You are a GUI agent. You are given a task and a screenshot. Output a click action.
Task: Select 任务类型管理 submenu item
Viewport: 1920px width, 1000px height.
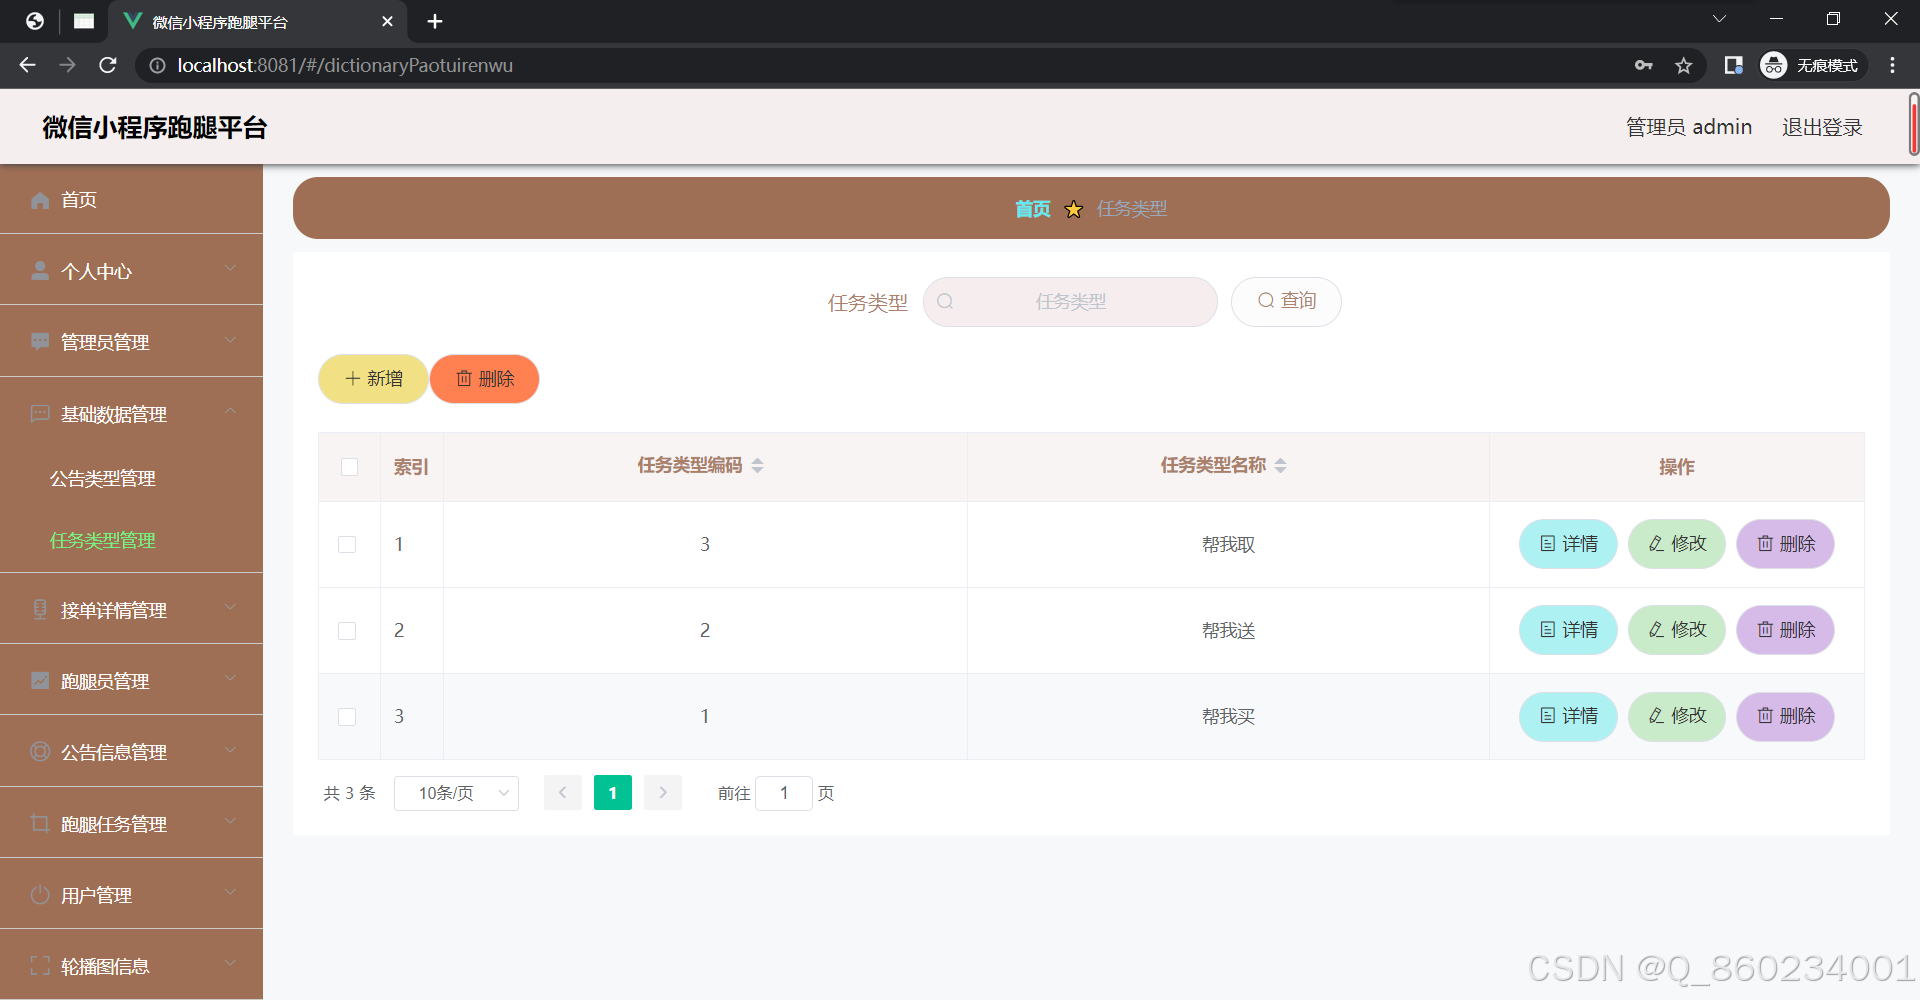(103, 541)
